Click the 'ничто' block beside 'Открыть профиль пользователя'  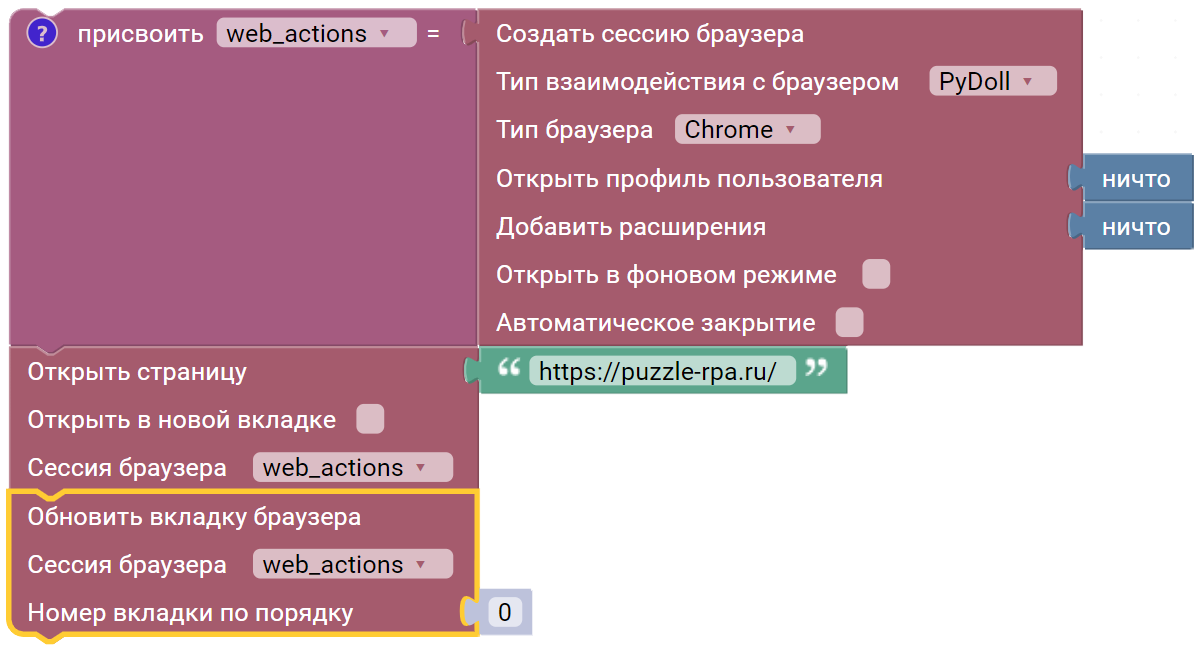coord(1135,179)
